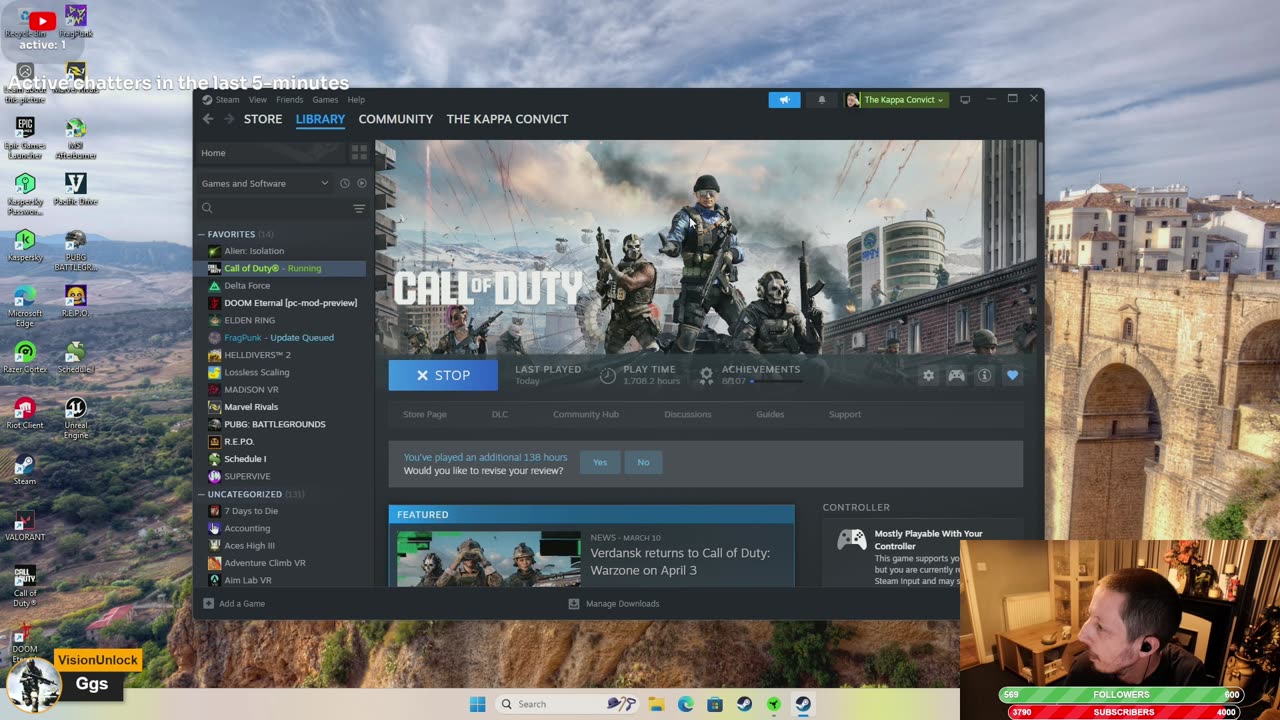Viewport: 1280px width, 720px height.
Task: Switch library to grid collections view
Action: click(x=359, y=153)
